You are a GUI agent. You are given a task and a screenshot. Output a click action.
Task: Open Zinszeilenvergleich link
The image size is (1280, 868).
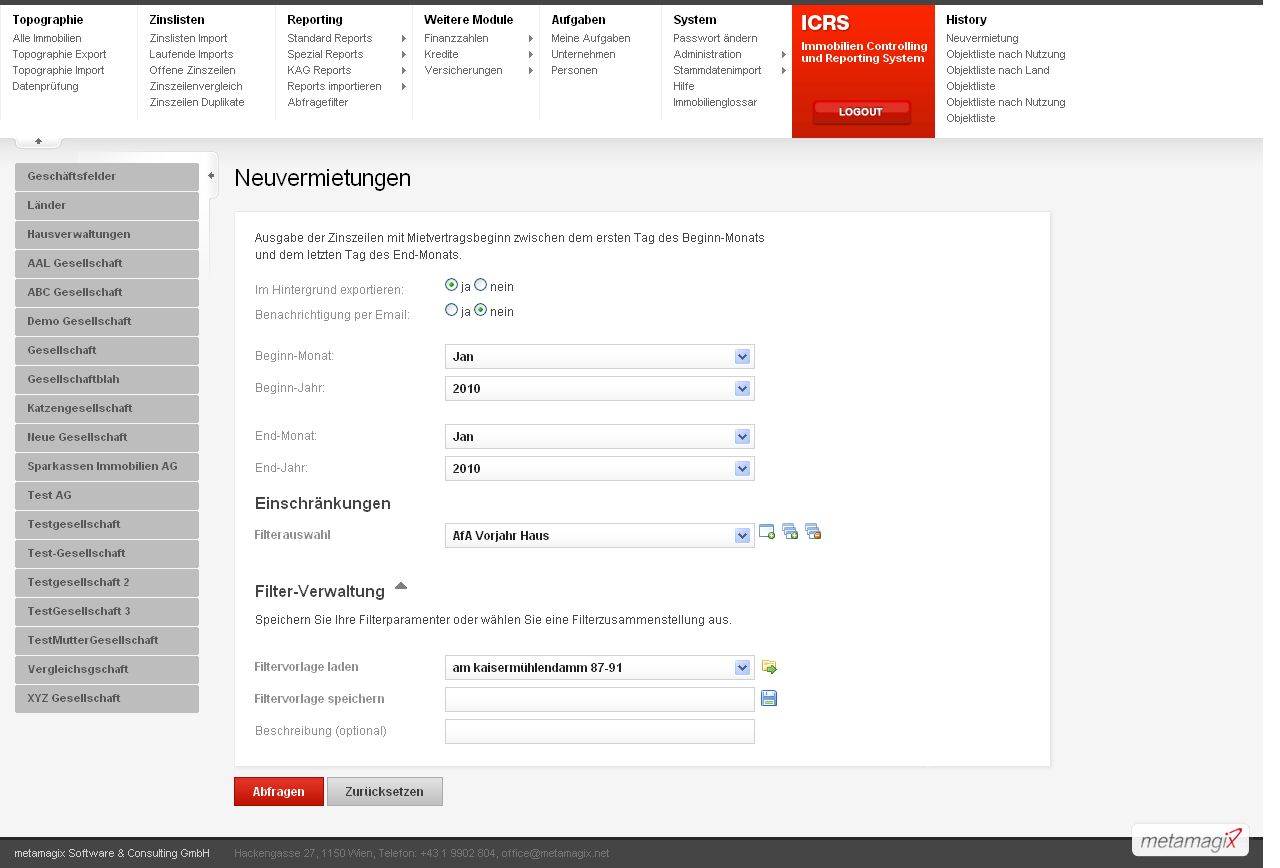pyautogui.click(x=196, y=86)
